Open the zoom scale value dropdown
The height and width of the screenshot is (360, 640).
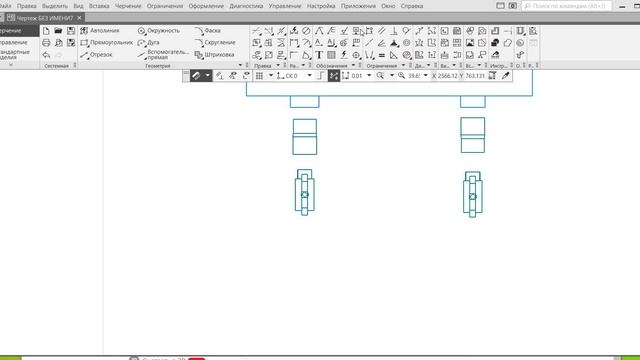(x=425, y=76)
